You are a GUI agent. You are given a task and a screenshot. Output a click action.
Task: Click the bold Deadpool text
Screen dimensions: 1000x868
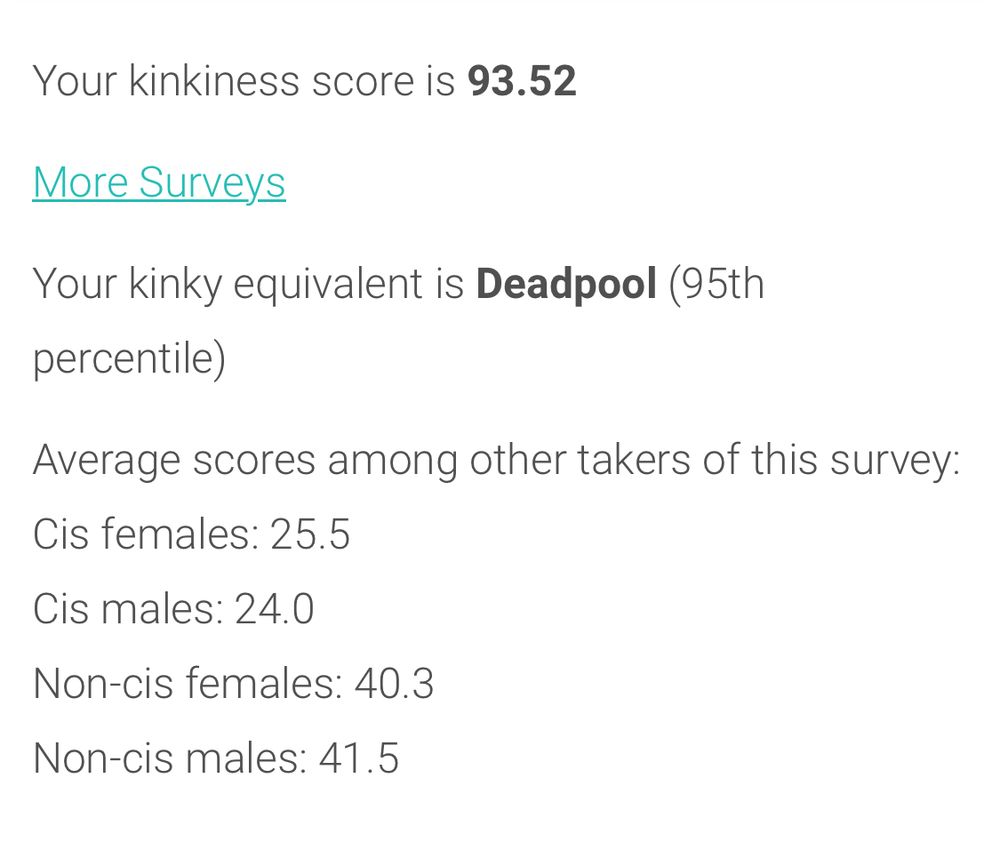(x=569, y=283)
